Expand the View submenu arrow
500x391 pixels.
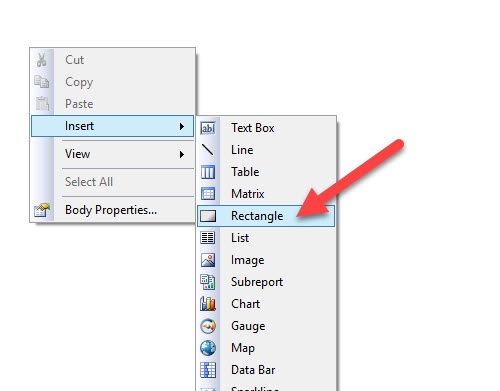(x=182, y=154)
